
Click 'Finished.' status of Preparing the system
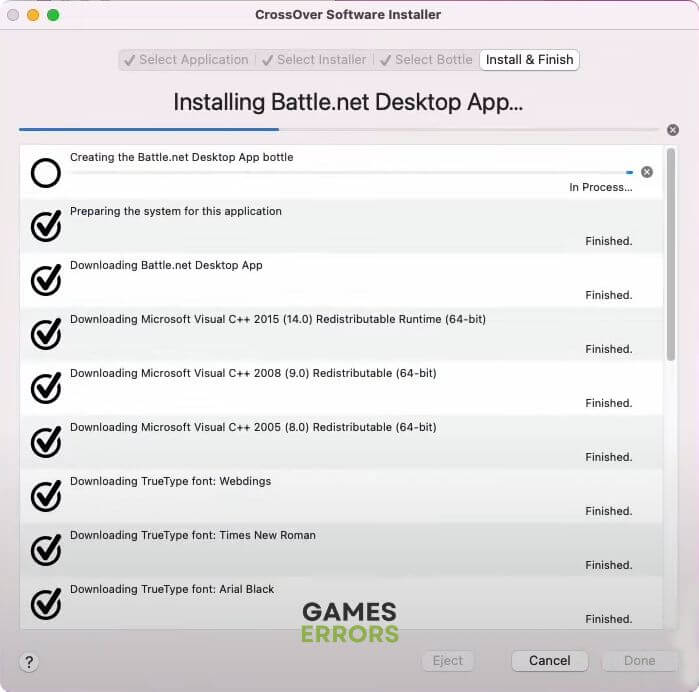click(609, 241)
